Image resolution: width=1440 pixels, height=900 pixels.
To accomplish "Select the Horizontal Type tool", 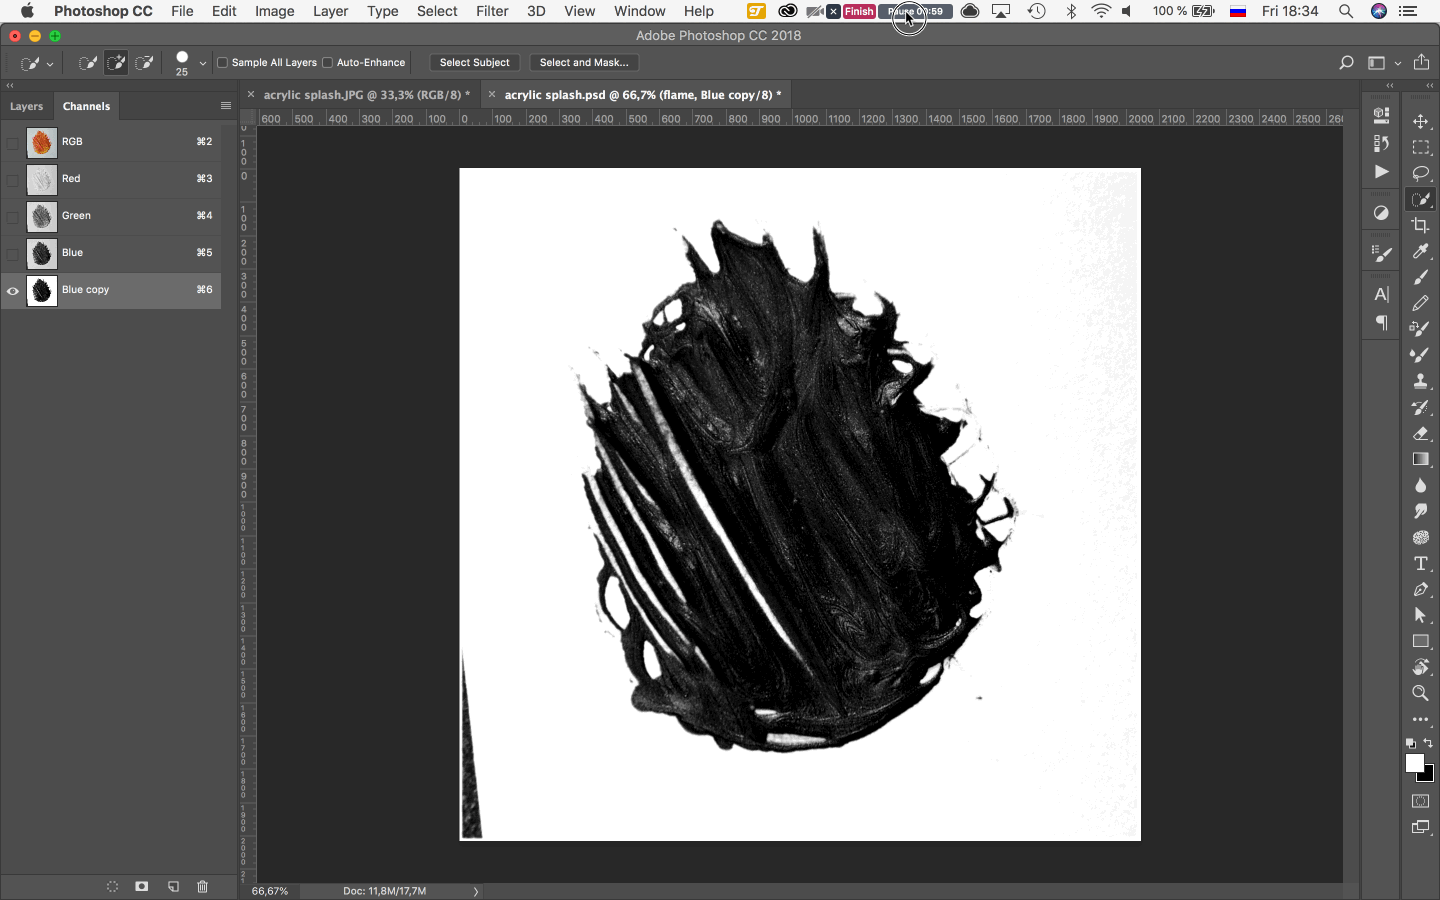I will coord(1421,563).
